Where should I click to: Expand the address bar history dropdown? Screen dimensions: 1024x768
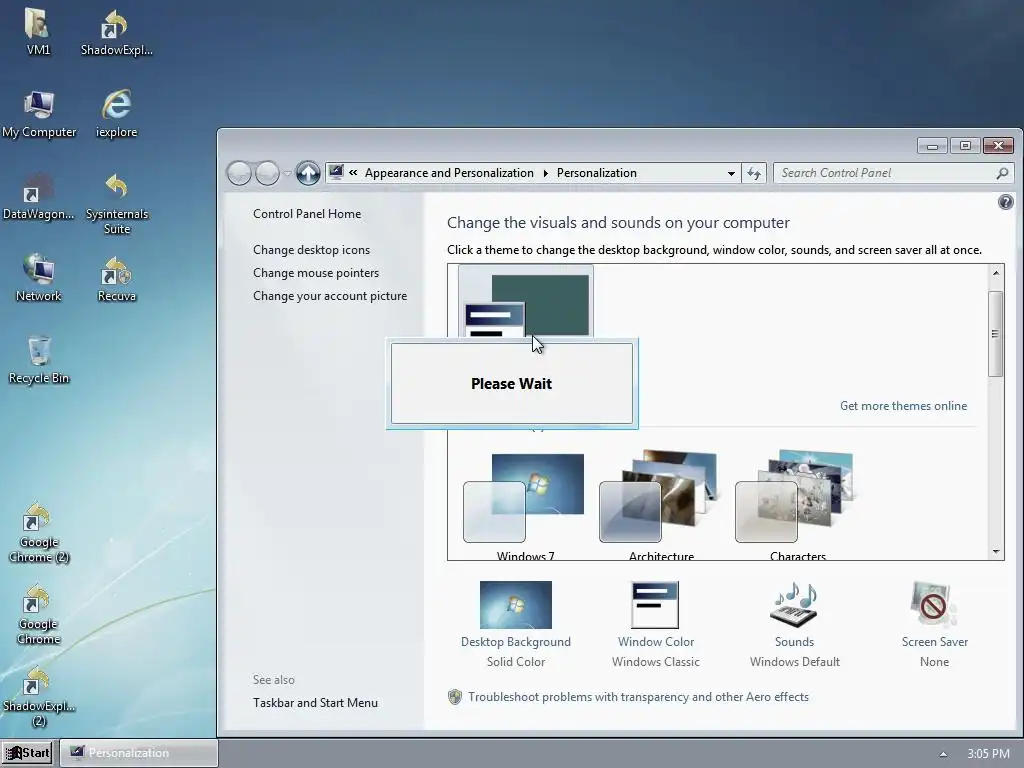coord(731,173)
